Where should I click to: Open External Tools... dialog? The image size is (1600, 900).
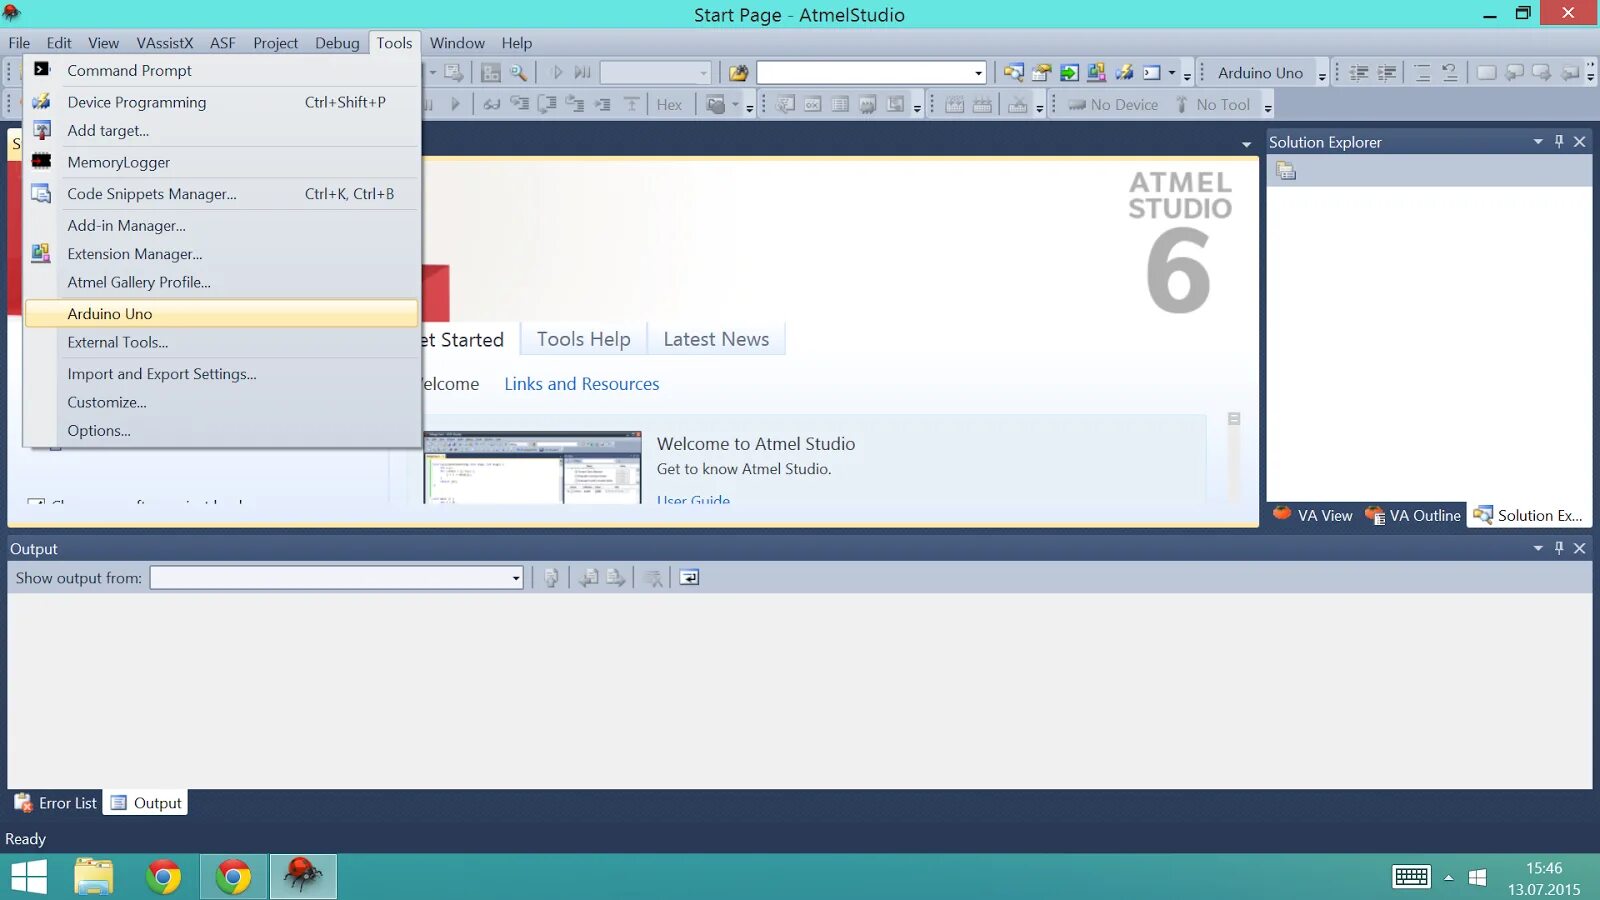[221, 342]
